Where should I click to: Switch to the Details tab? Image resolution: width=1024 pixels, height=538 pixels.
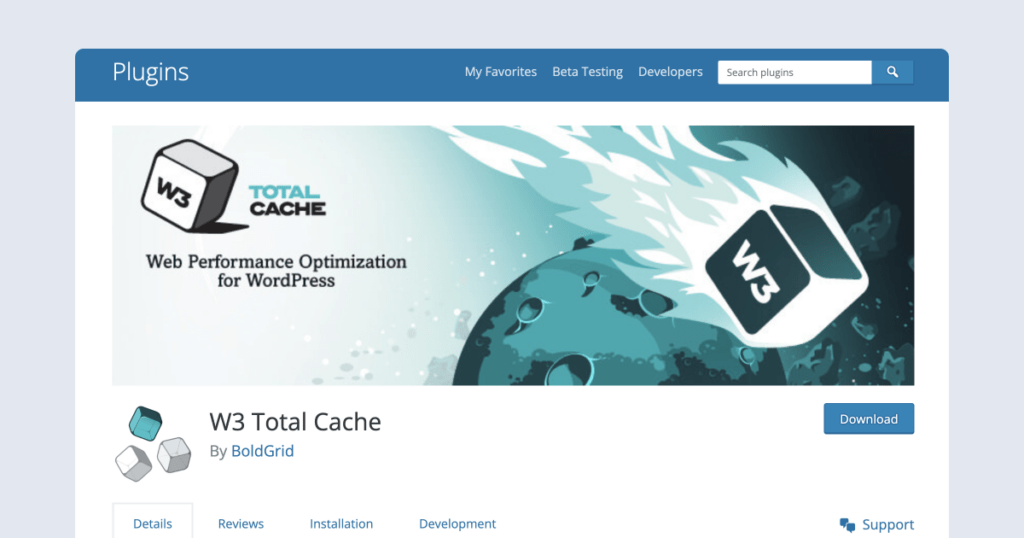pyautogui.click(x=153, y=524)
